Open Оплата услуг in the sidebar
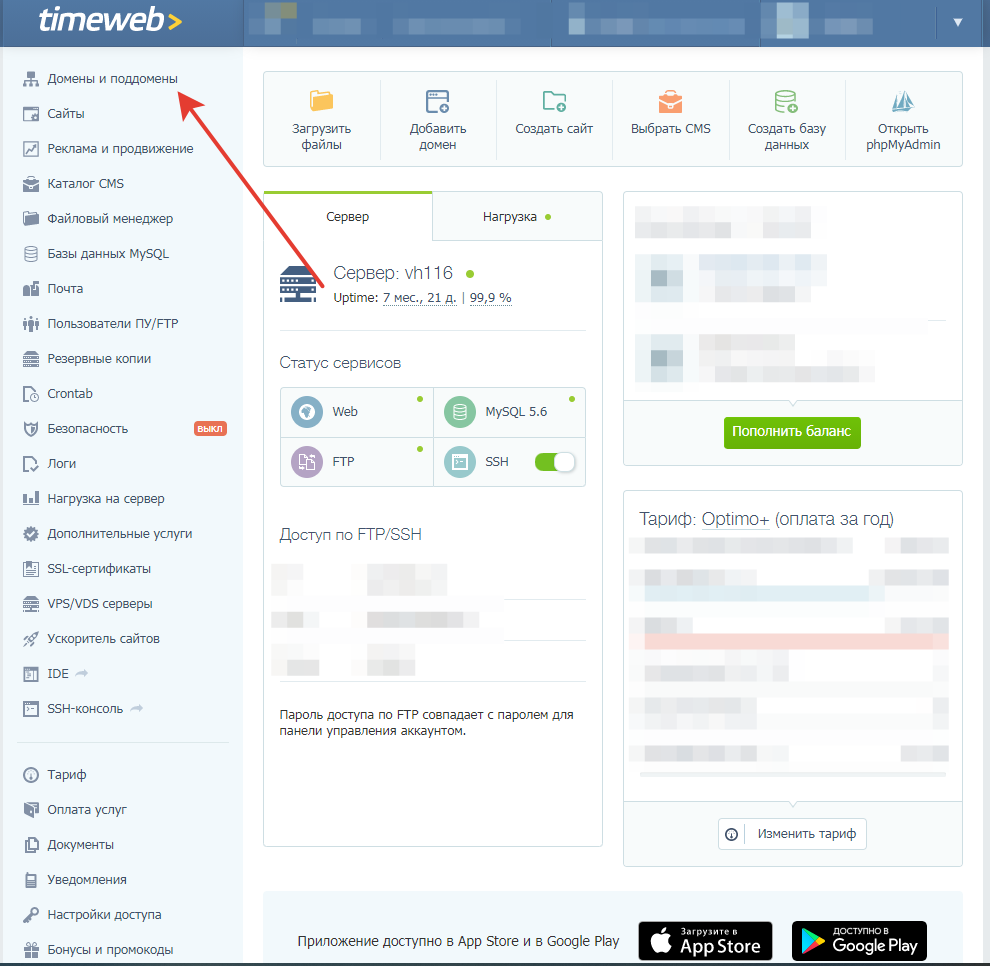The image size is (990, 966). [87, 809]
